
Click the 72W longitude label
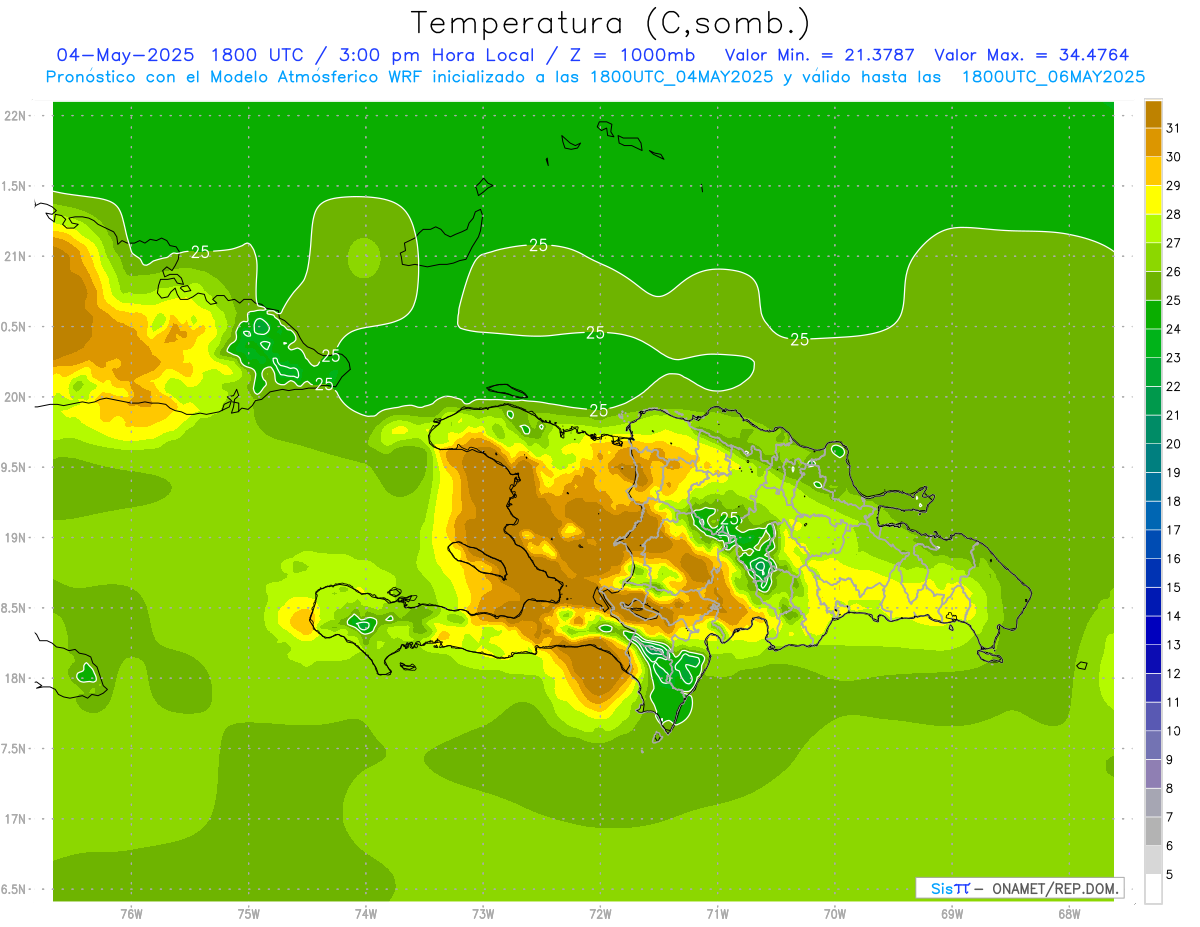pyautogui.click(x=601, y=914)
